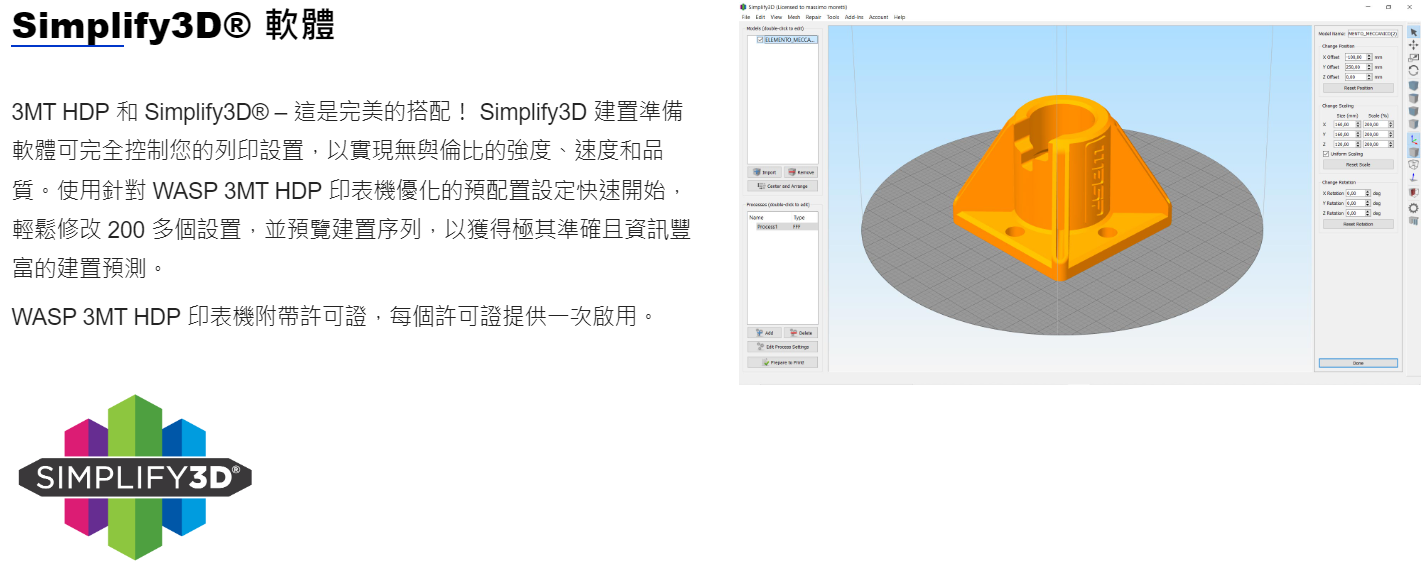Screen dimensions: 1428x566
Task: Pick the scale models tool icon
Action: [x=1413, y=58]
